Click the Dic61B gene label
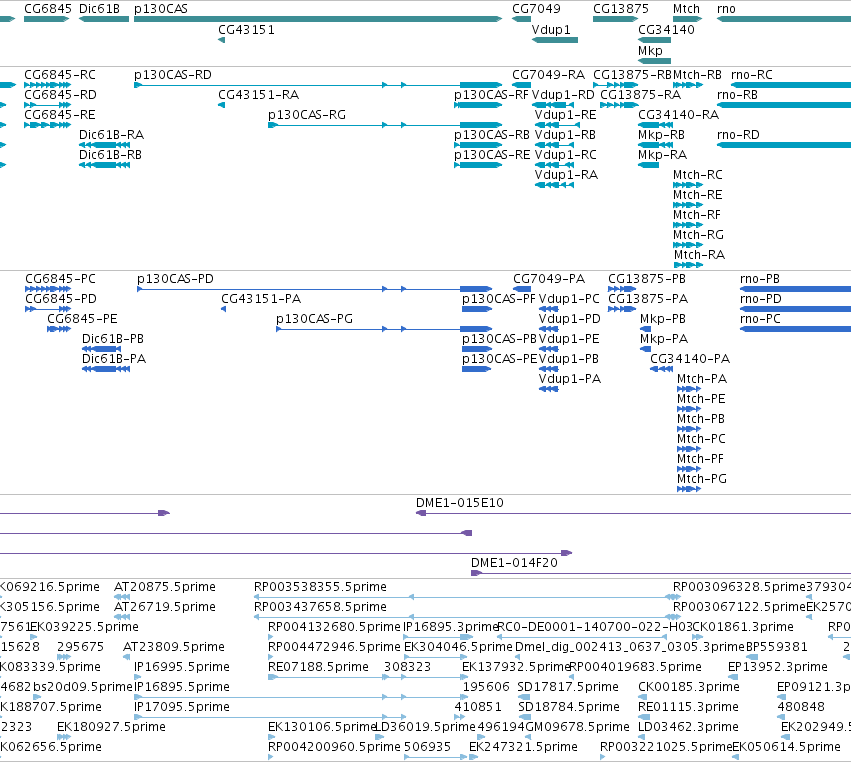This screenshot has height=762, width=851. [99, 9]
